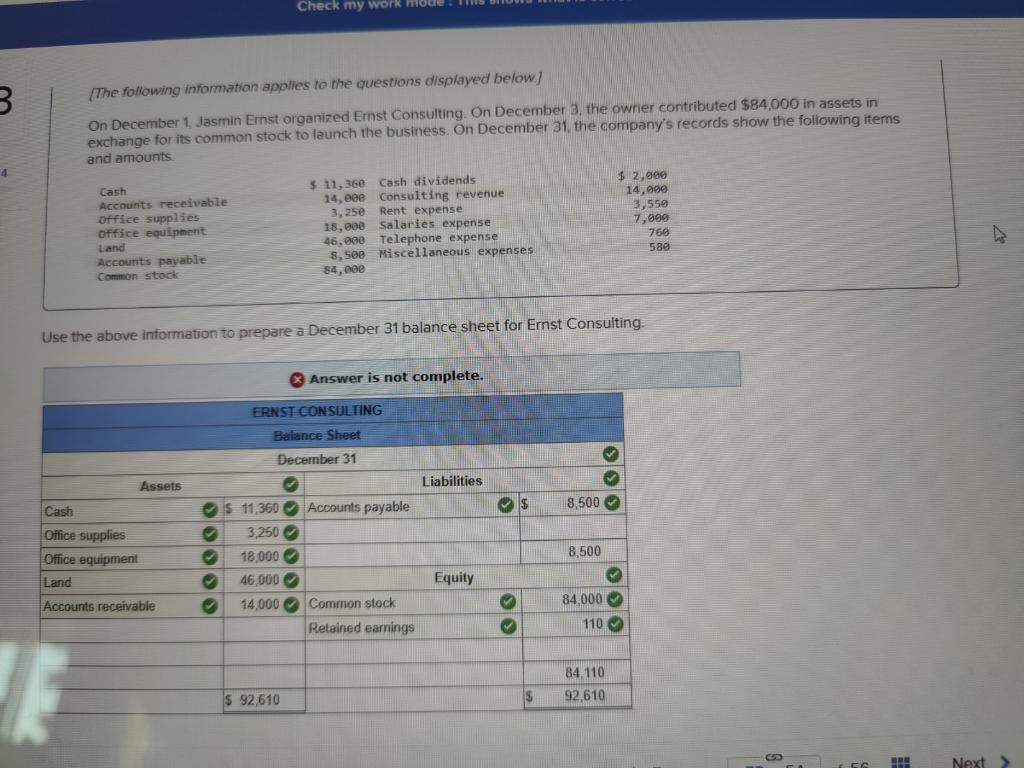Click the checkmark beside Office equipment amount
The width and height of the screenshot is (1024, 768).
point(292,556)
